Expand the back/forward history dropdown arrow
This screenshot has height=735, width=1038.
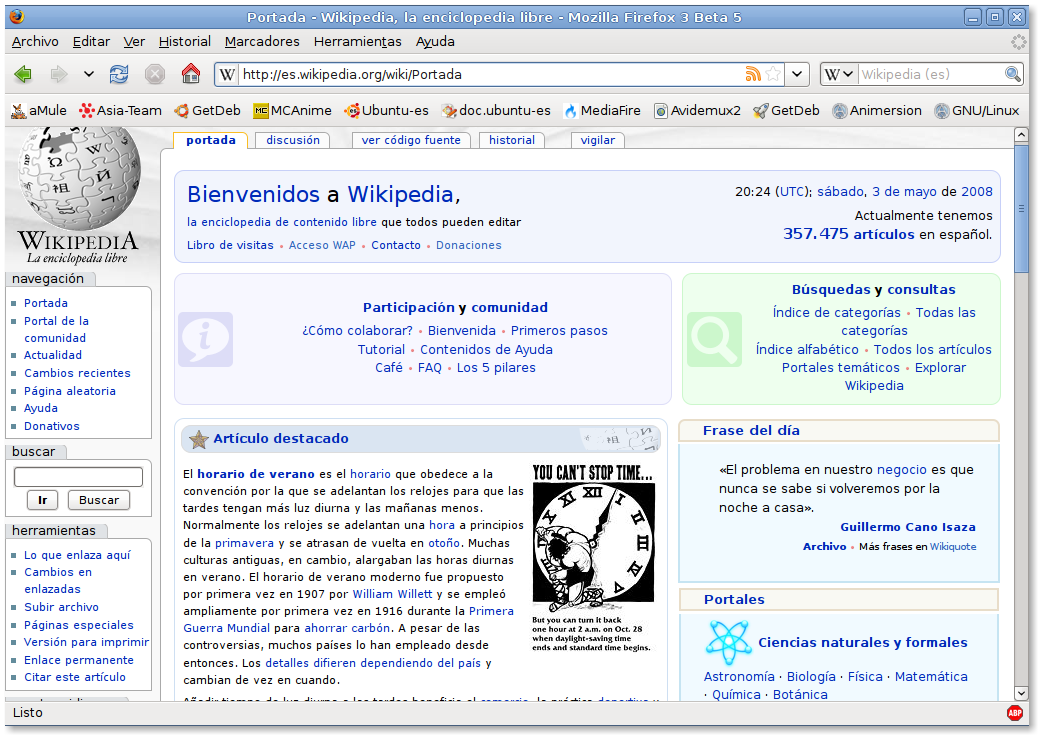tap(89, 74)
